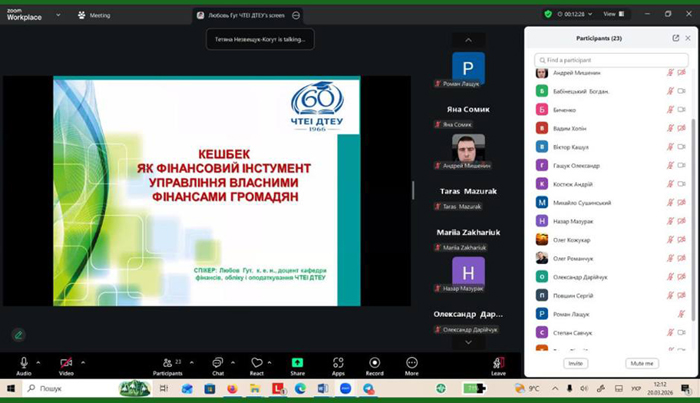Image resolution: width=700 pixels, height=403 pixels.
Task: Toggle the Participants panel button
Action: click(167, 362)
